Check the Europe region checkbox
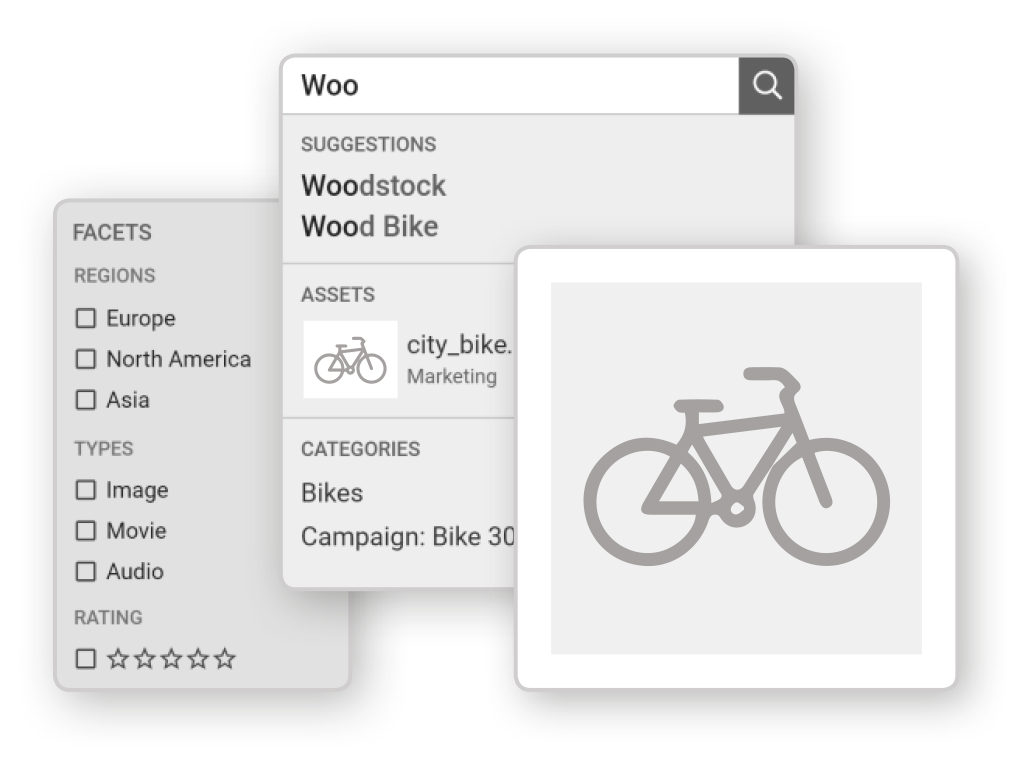 coord(86,318)
